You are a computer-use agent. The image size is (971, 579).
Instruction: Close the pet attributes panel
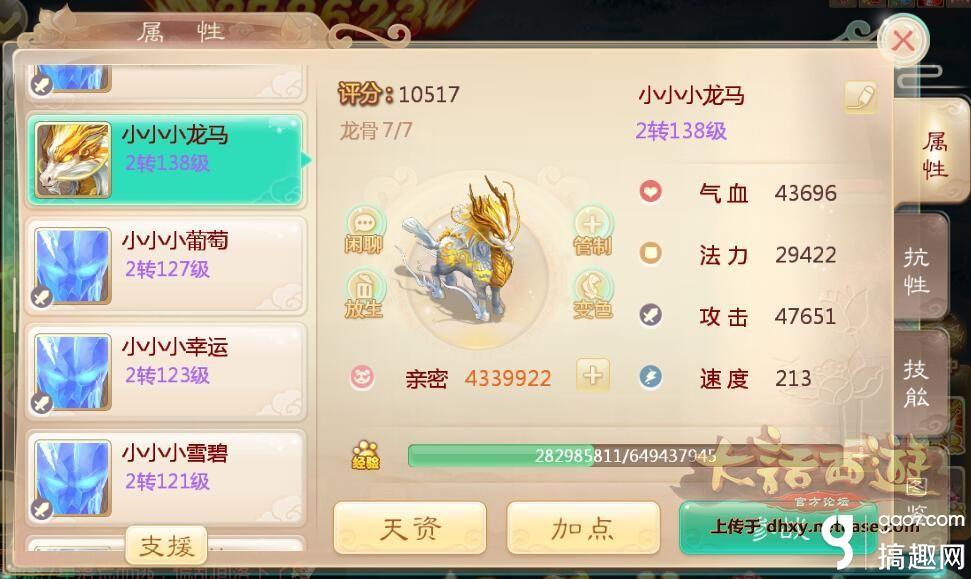click(904, 41)
